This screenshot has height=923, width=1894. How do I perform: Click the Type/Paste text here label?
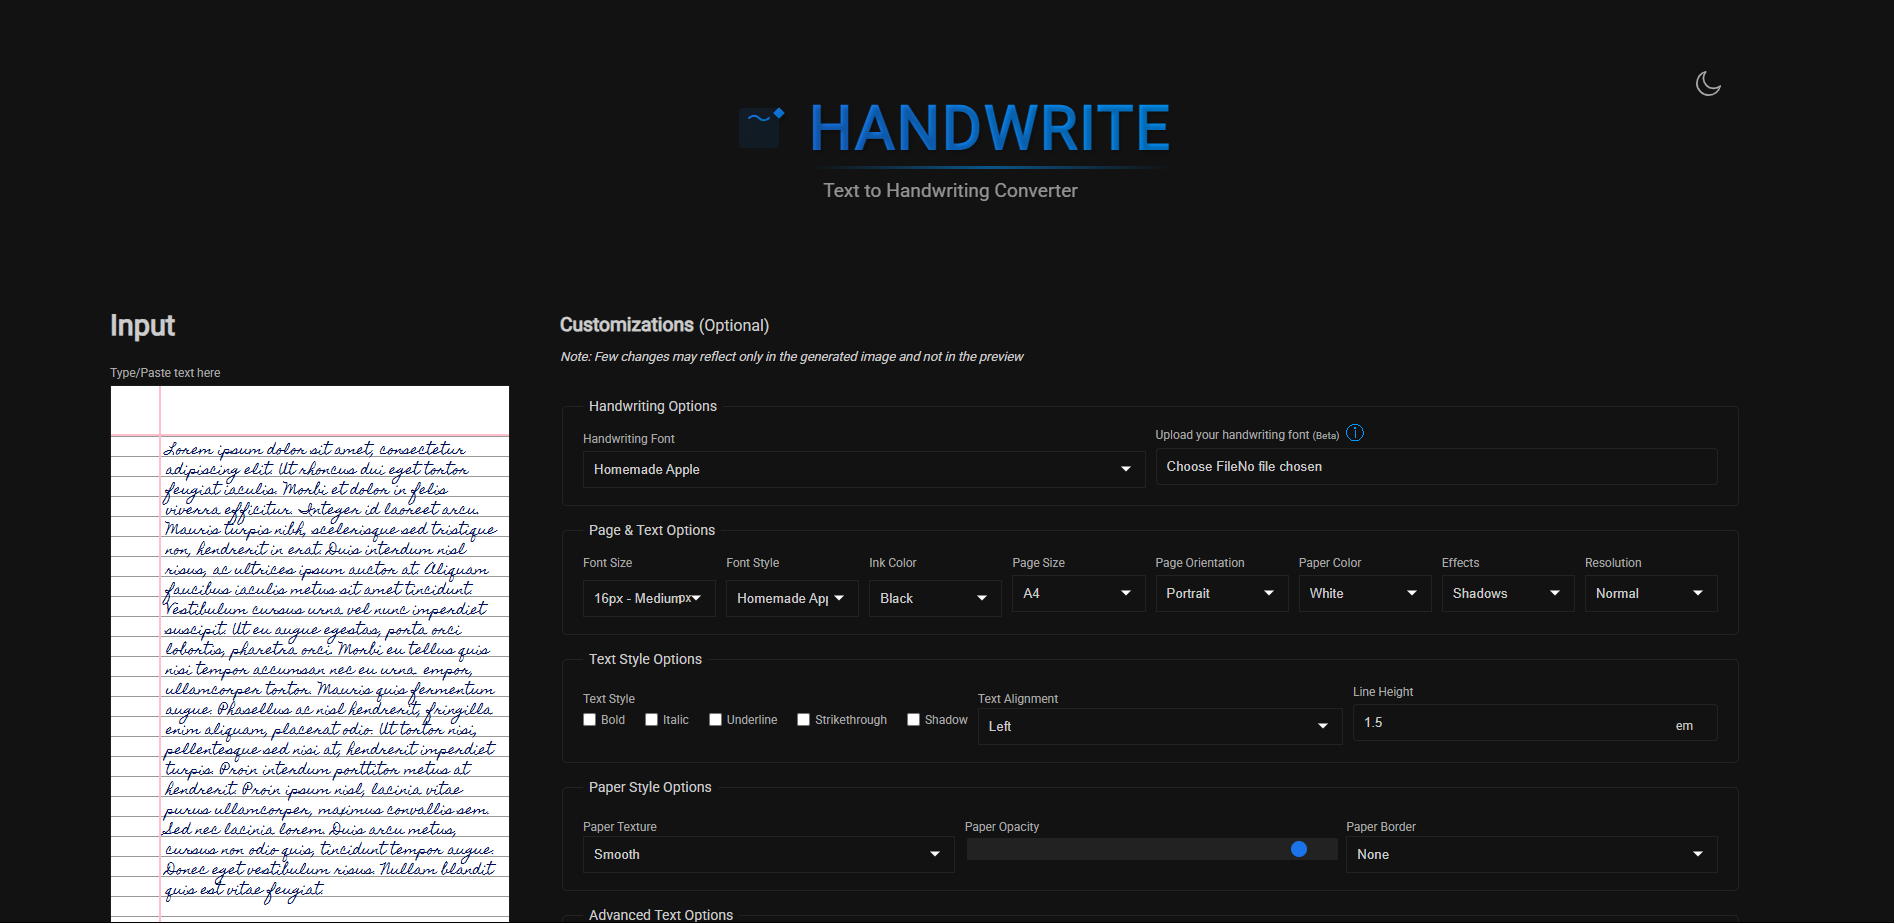pyautogui.click(x=165, y=373)
